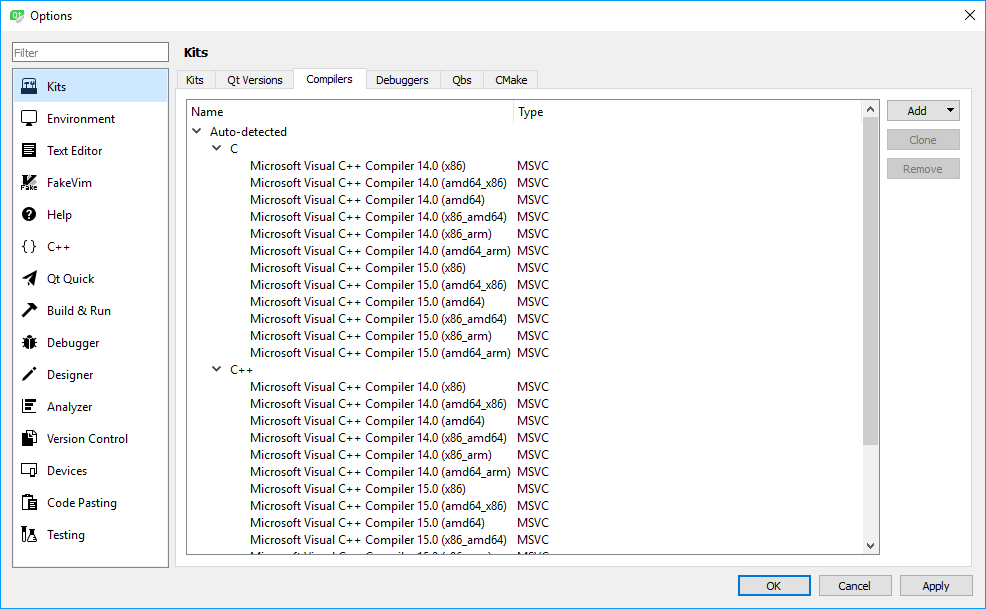Click the Type column header
The width and height of the screenshot is (986, 609).
tap(688, 111)
